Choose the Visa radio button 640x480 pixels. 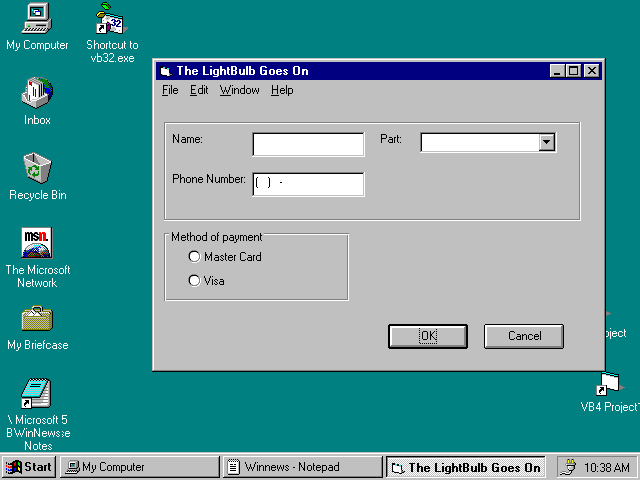pyautogui.click(x=195, y=281)
